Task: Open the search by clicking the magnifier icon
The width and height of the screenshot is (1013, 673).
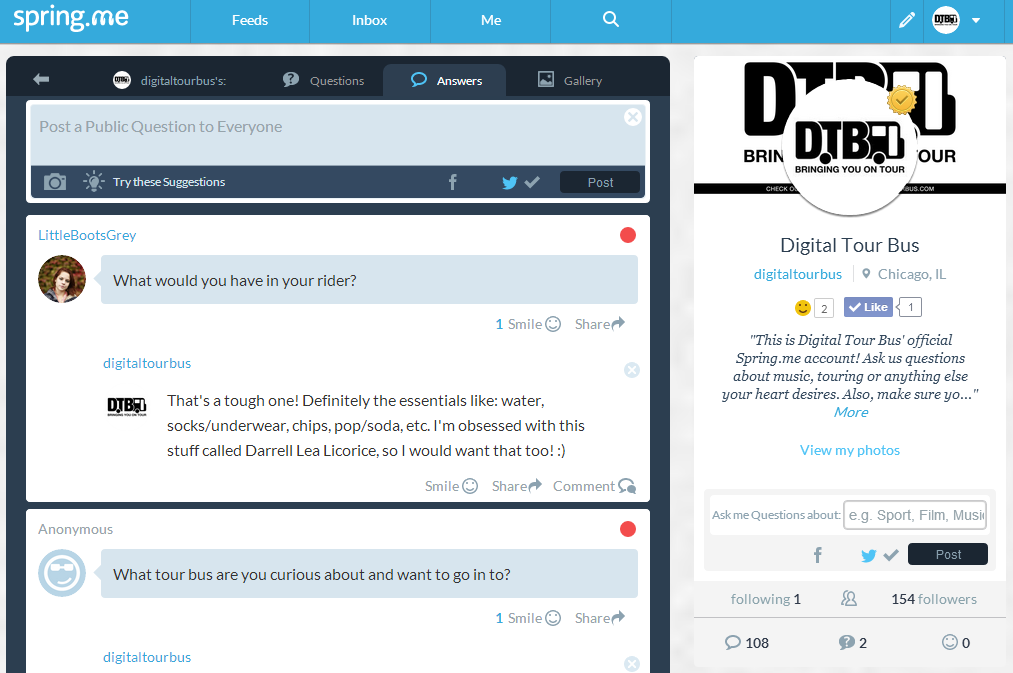Action: click(610, 20)
